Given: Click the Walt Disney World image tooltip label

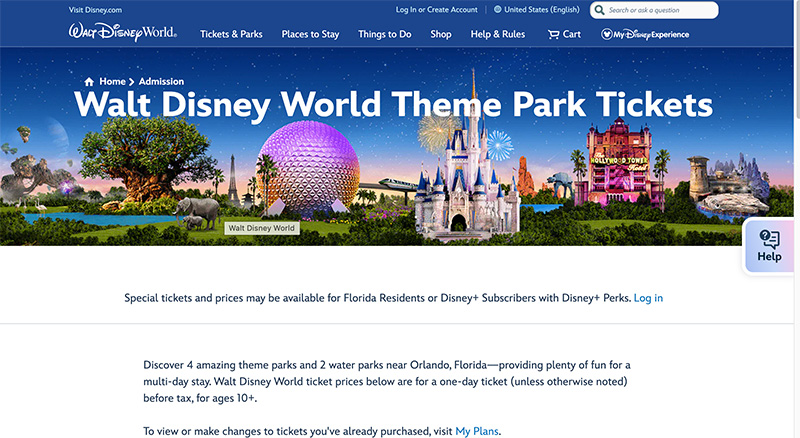Looking at the screenshot, I should pyautogui.click(x=262, y=228).
